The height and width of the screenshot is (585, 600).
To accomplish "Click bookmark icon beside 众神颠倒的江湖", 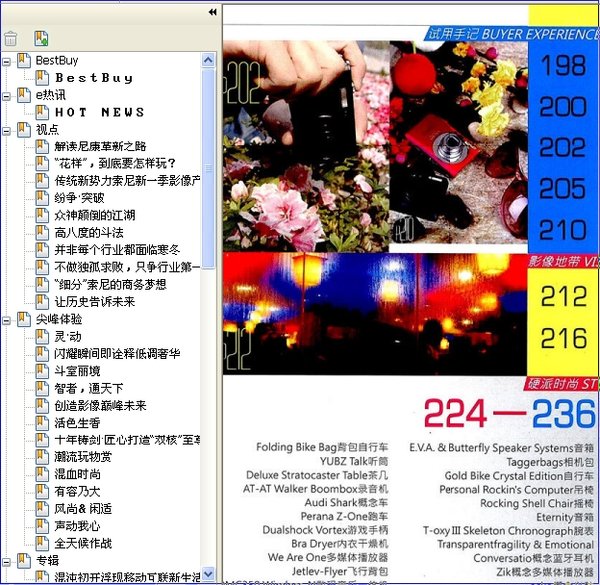I will tap(42, 215).
